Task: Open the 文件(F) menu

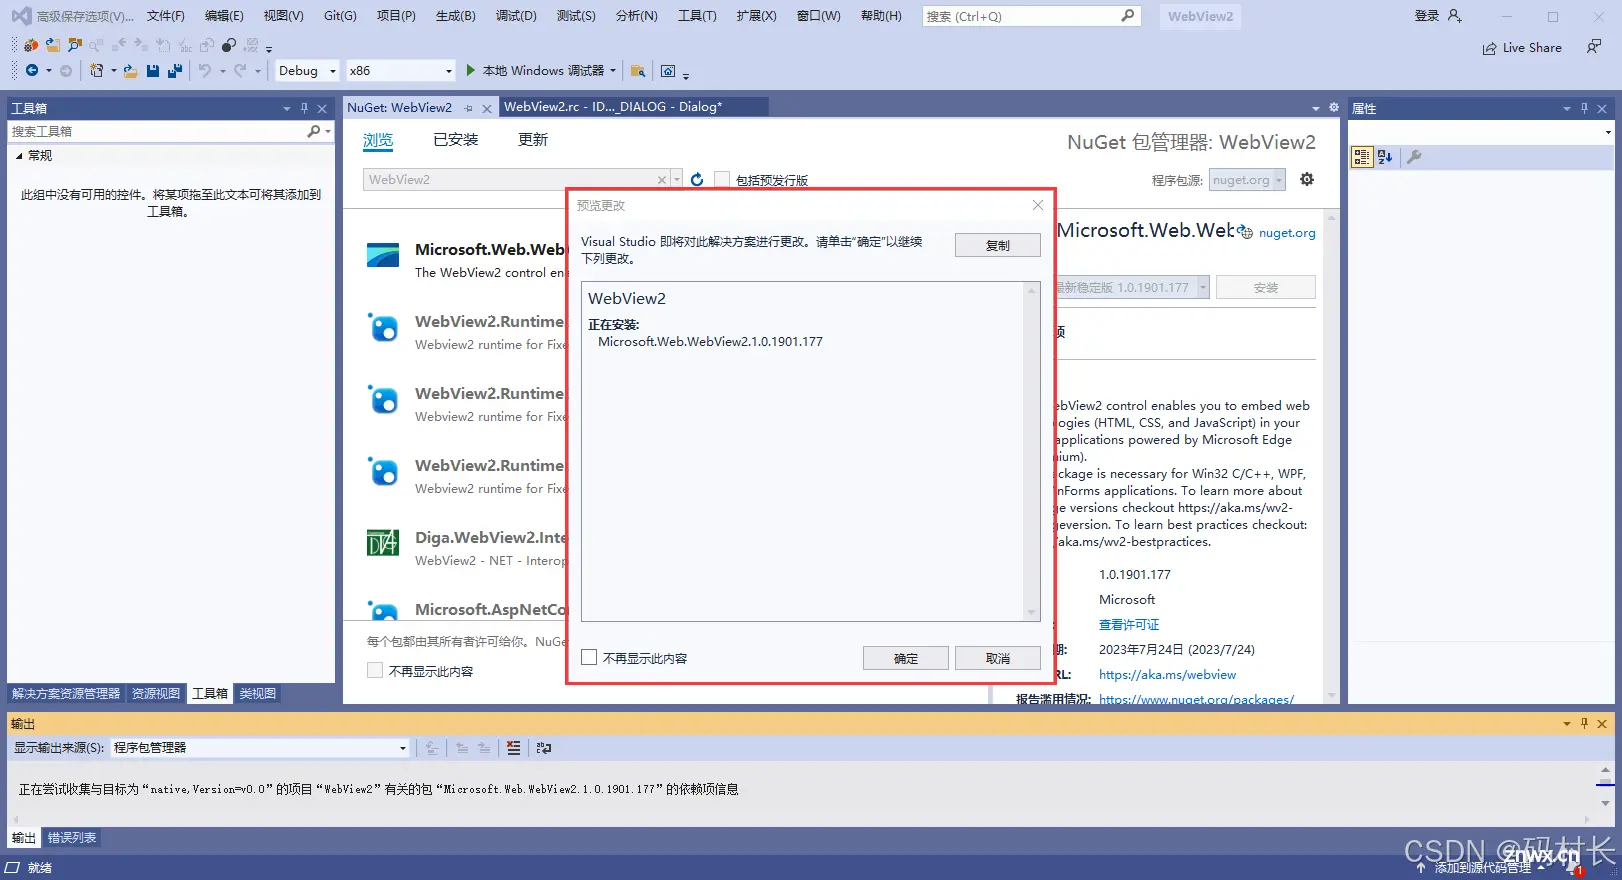Action: click(166, 16)
